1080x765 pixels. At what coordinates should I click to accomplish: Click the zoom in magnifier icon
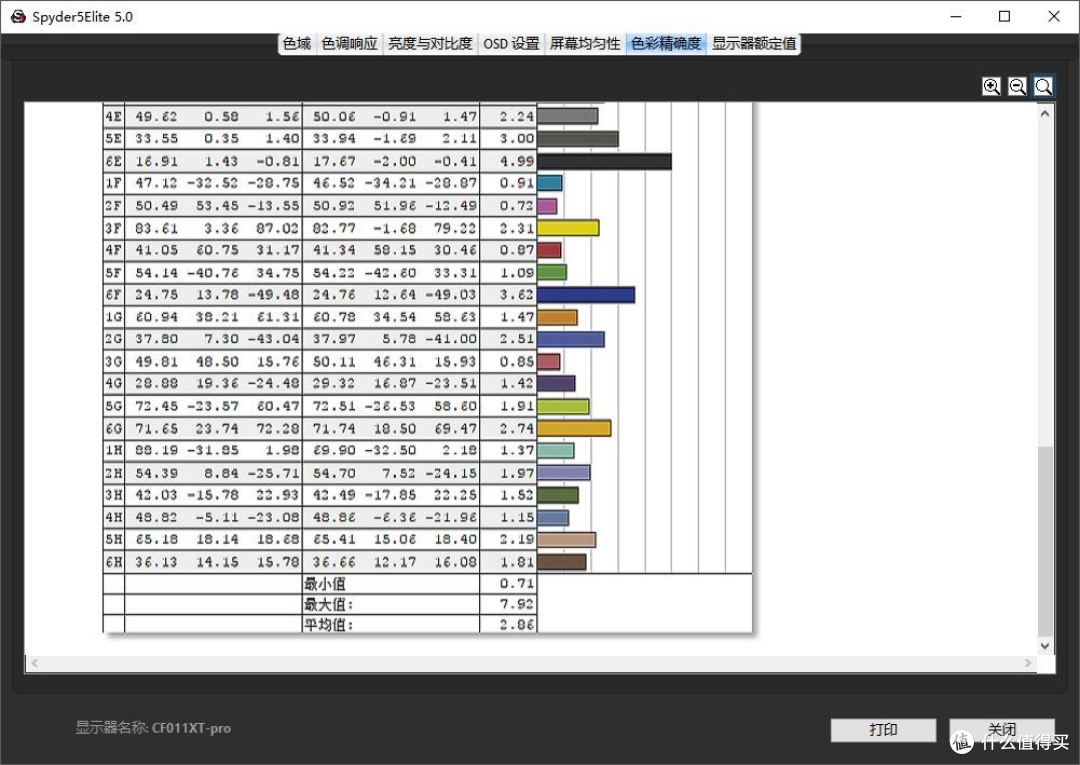point(991,86)
